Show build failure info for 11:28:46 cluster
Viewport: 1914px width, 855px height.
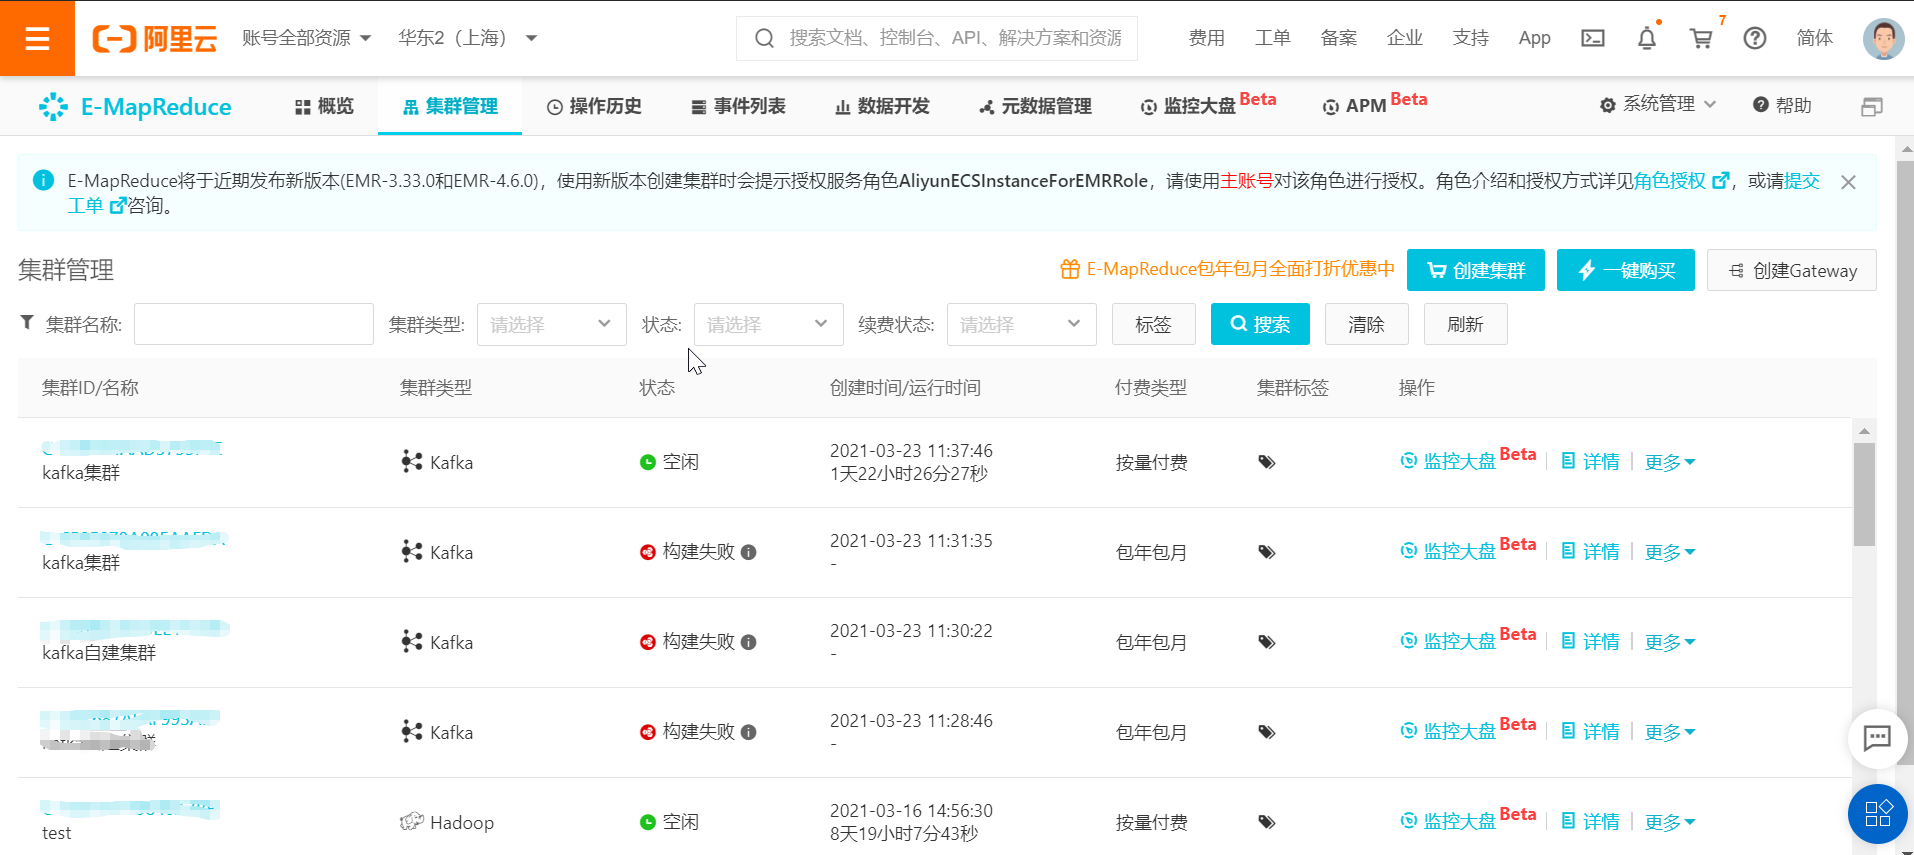click(749, 732)
